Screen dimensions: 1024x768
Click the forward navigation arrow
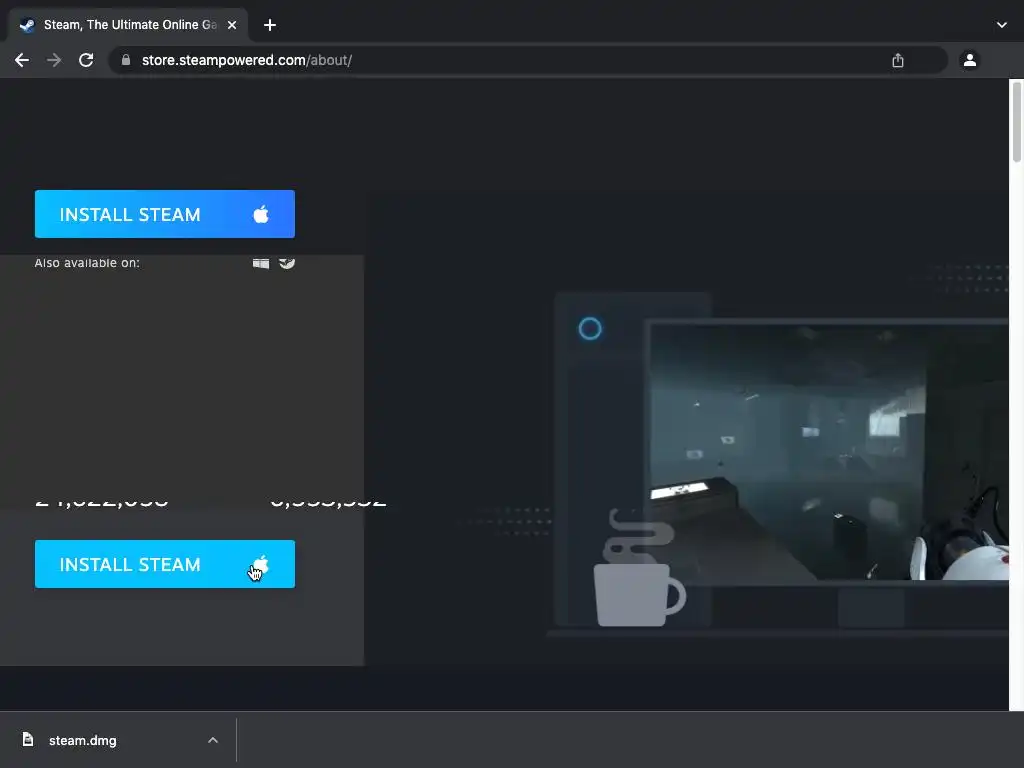[x=54, y=60]
